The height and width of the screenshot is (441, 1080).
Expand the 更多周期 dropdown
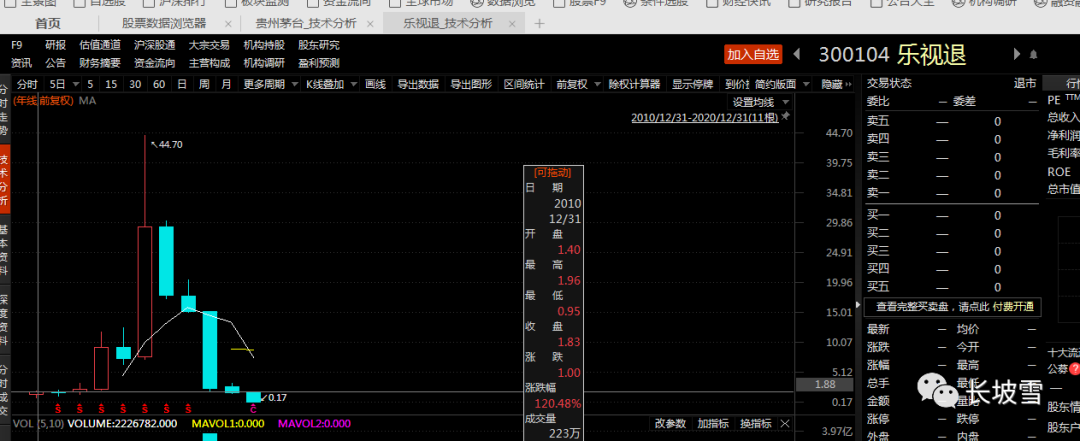pyautogui.click(x=294, y=84)
